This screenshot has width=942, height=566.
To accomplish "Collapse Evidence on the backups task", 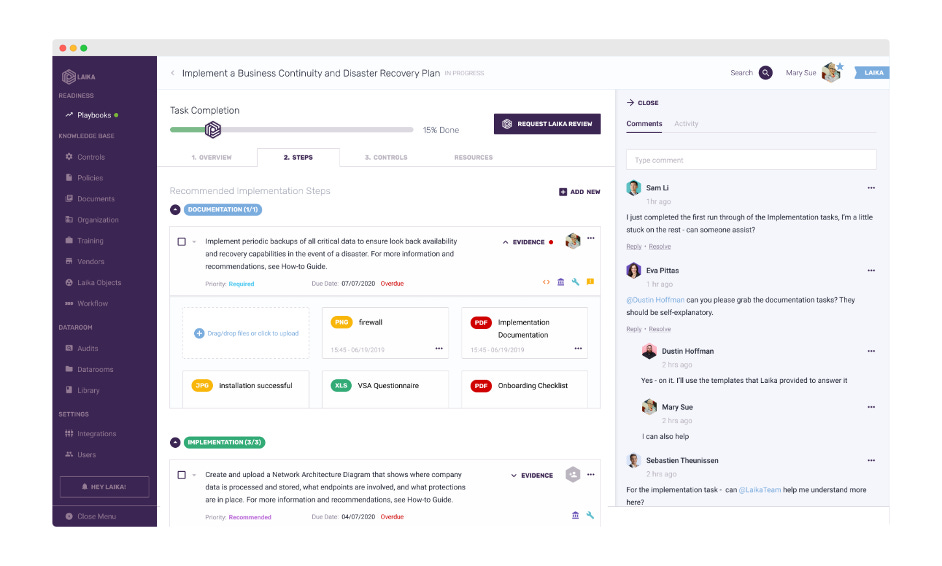I will [x=523, y=242].
